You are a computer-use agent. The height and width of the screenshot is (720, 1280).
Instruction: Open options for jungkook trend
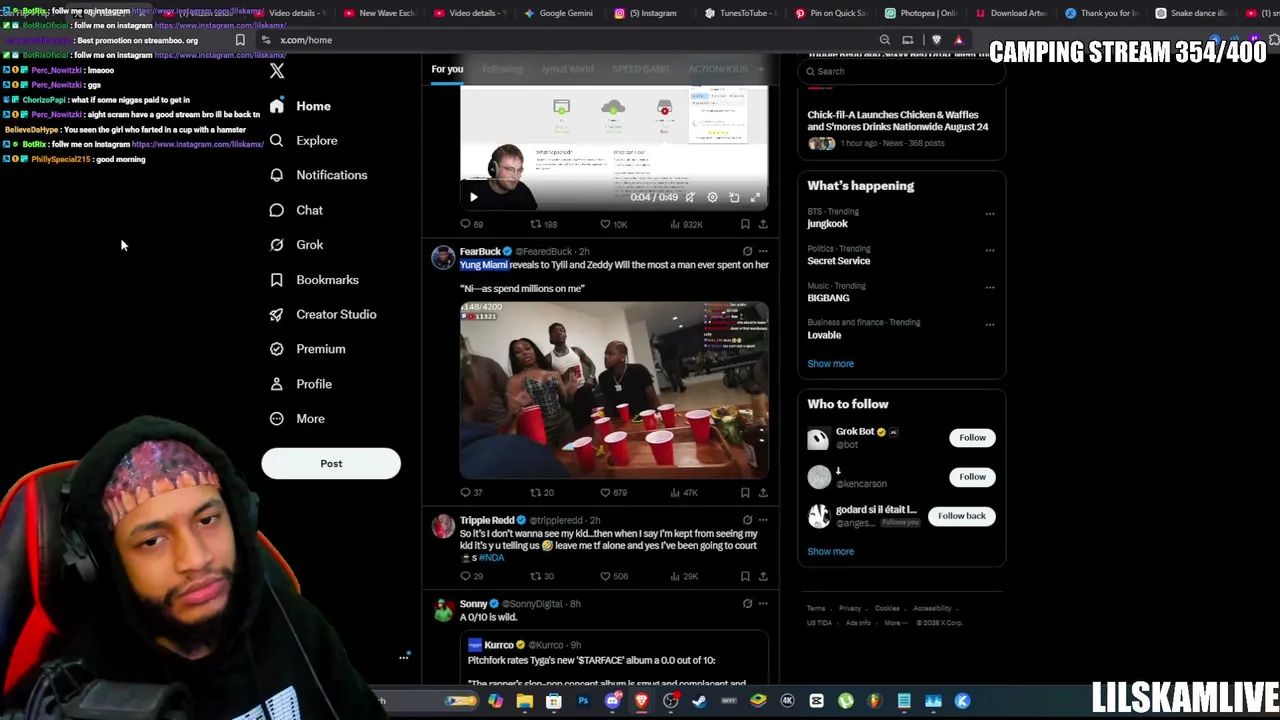(990, 213)
